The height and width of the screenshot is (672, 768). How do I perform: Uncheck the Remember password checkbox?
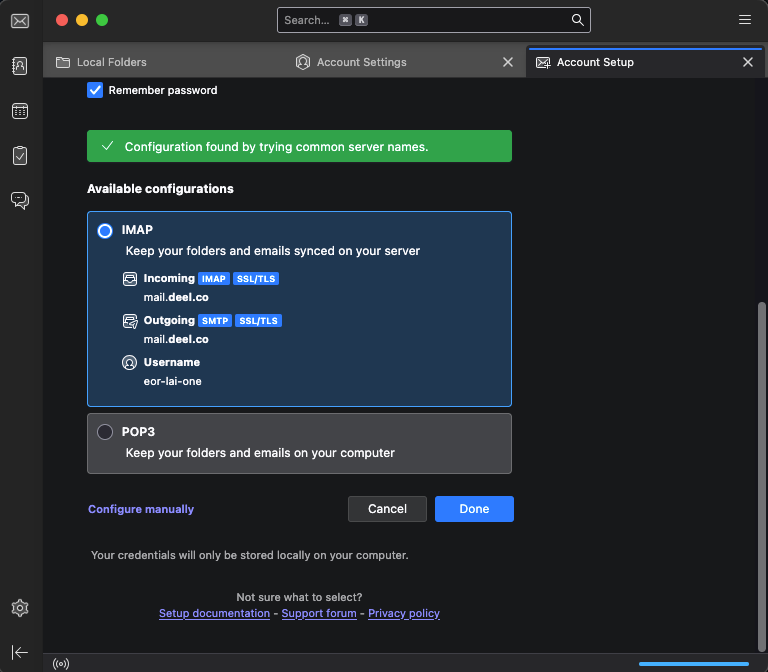click(96, 90)
